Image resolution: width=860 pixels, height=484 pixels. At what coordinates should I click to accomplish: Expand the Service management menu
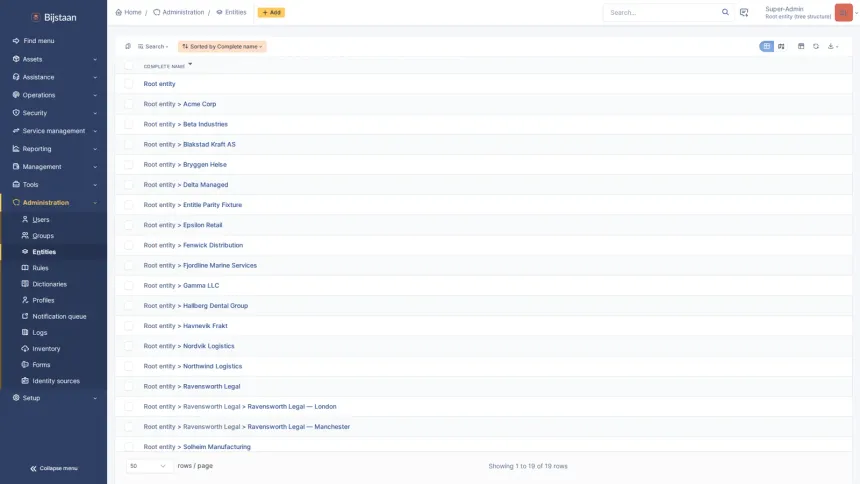pos(53,131)
